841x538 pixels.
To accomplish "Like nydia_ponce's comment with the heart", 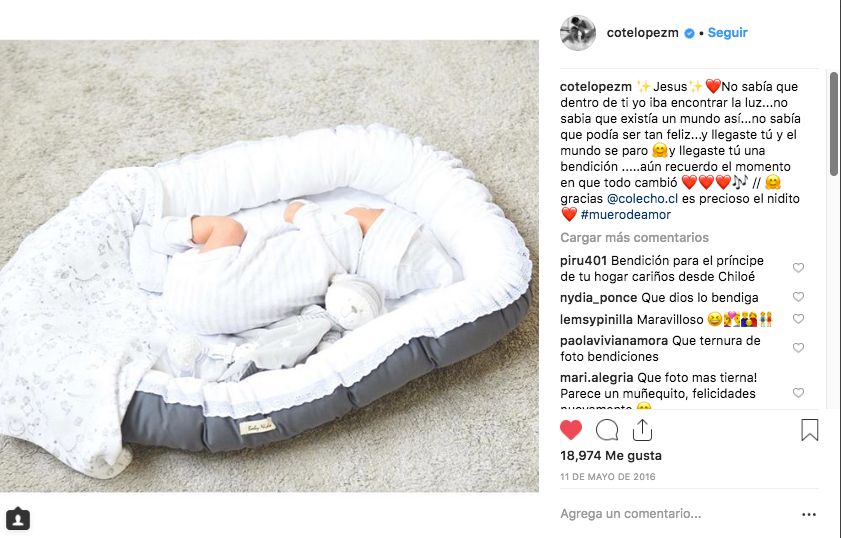I will (x=798, y=297).
